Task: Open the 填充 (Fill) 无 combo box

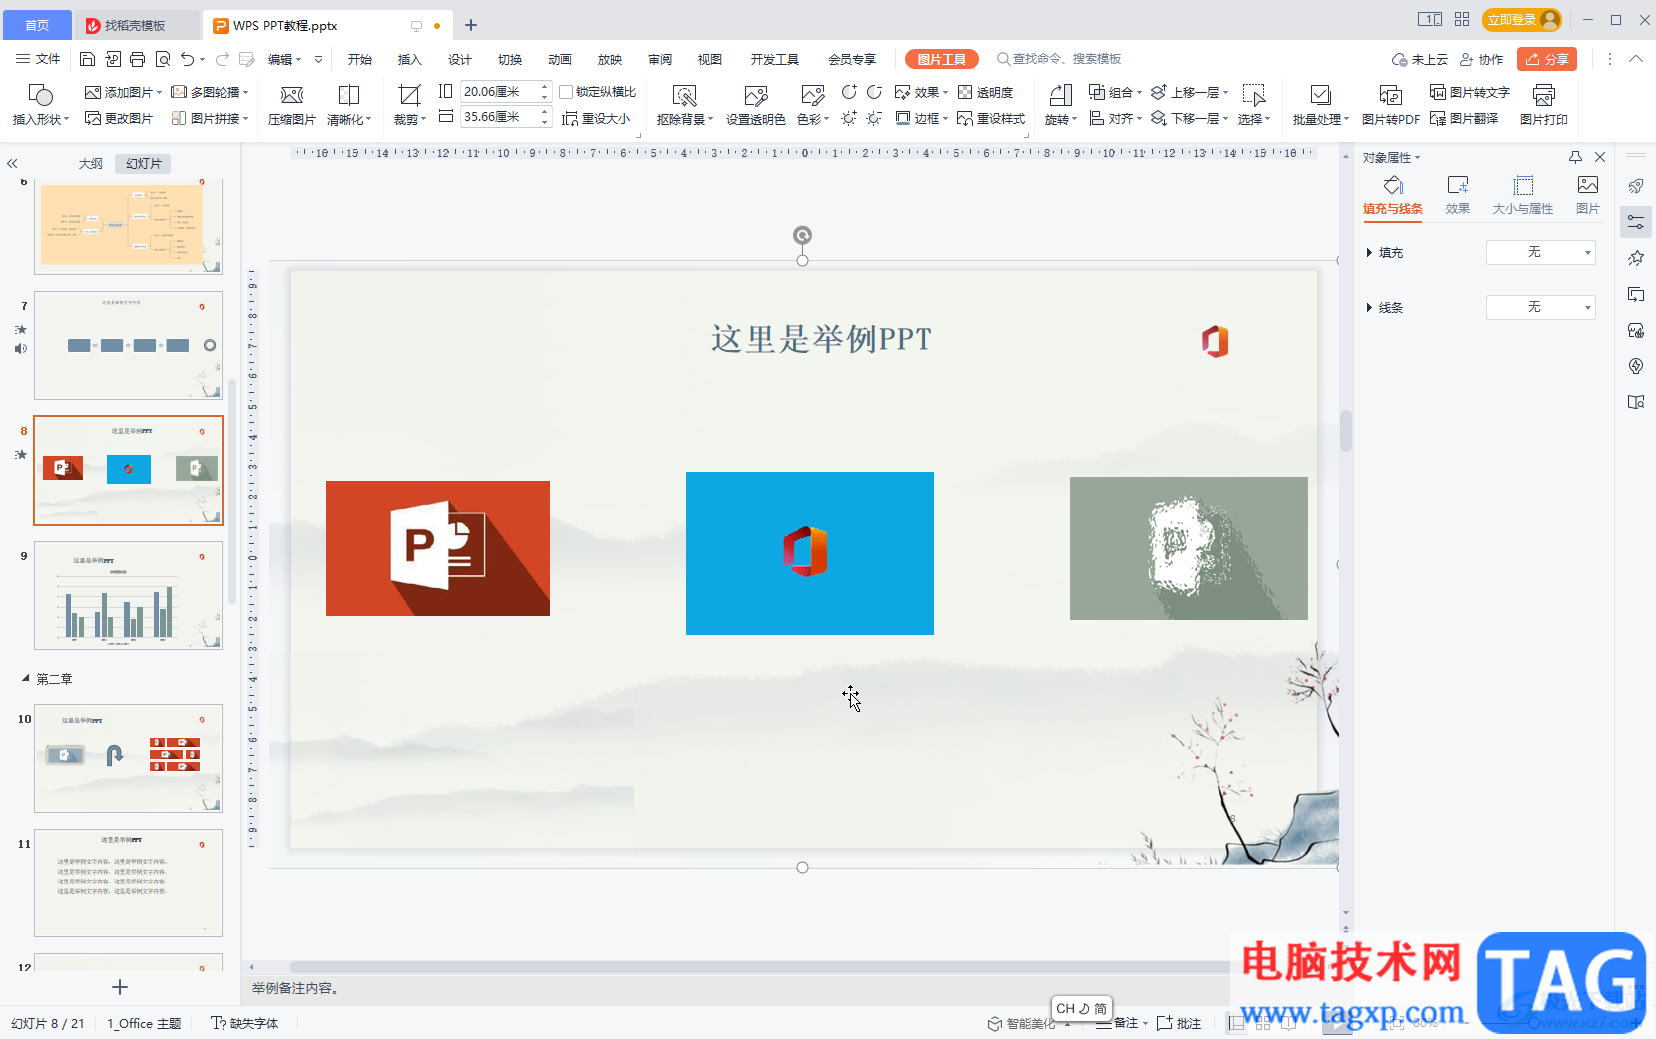Action: [x=1541, y=252]
